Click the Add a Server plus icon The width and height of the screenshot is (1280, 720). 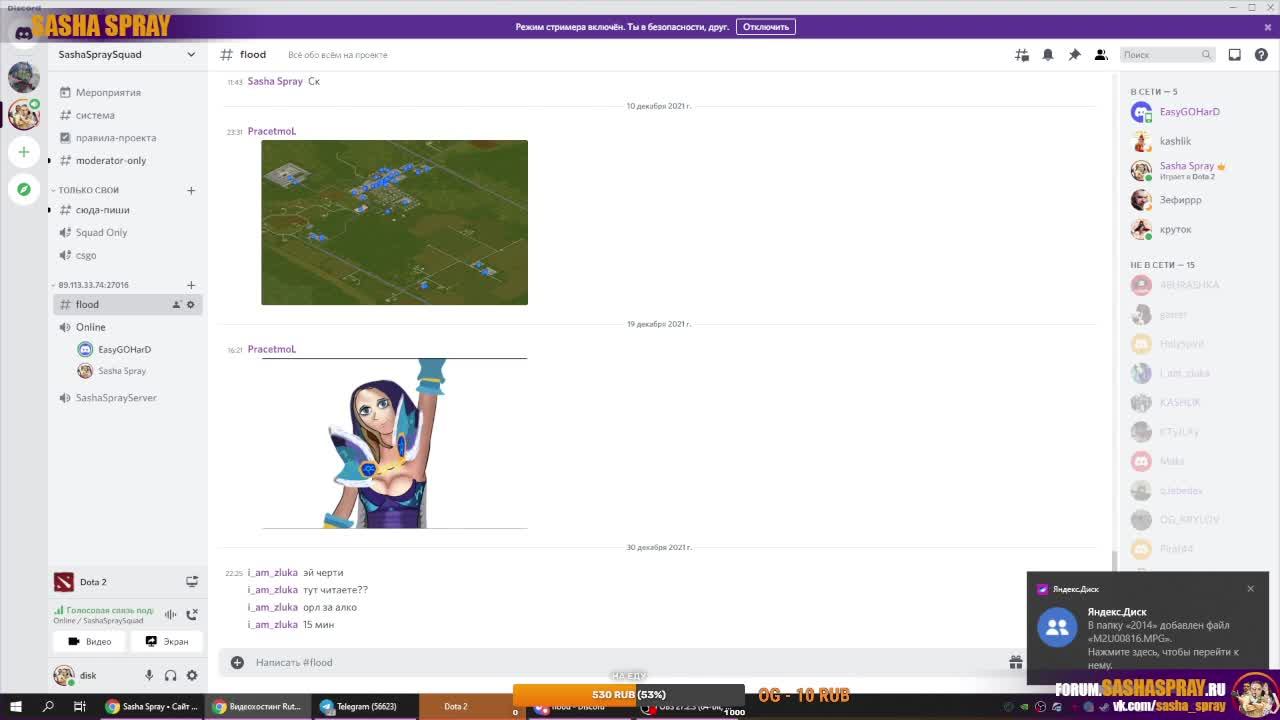click(24, 152)
